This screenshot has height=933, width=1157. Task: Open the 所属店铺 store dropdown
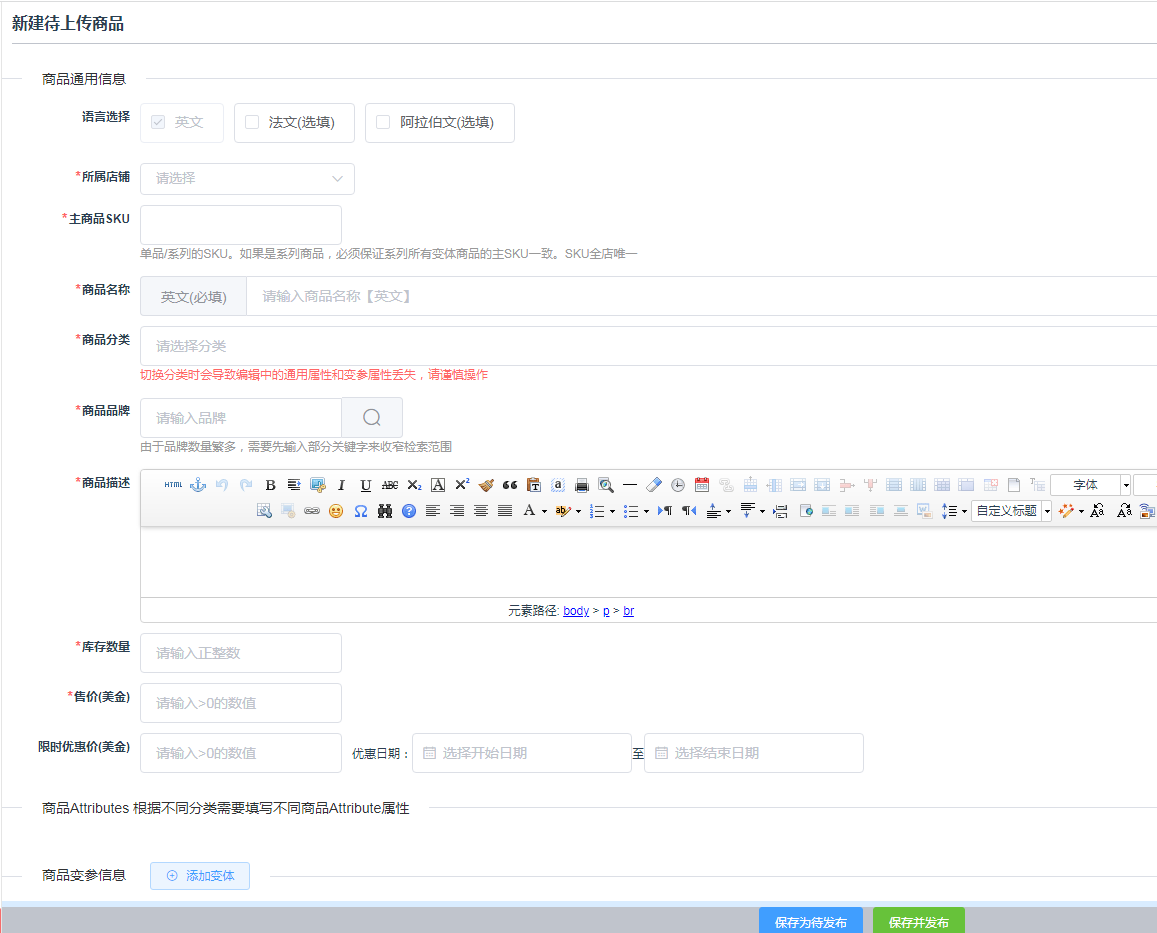click(247, 179)
